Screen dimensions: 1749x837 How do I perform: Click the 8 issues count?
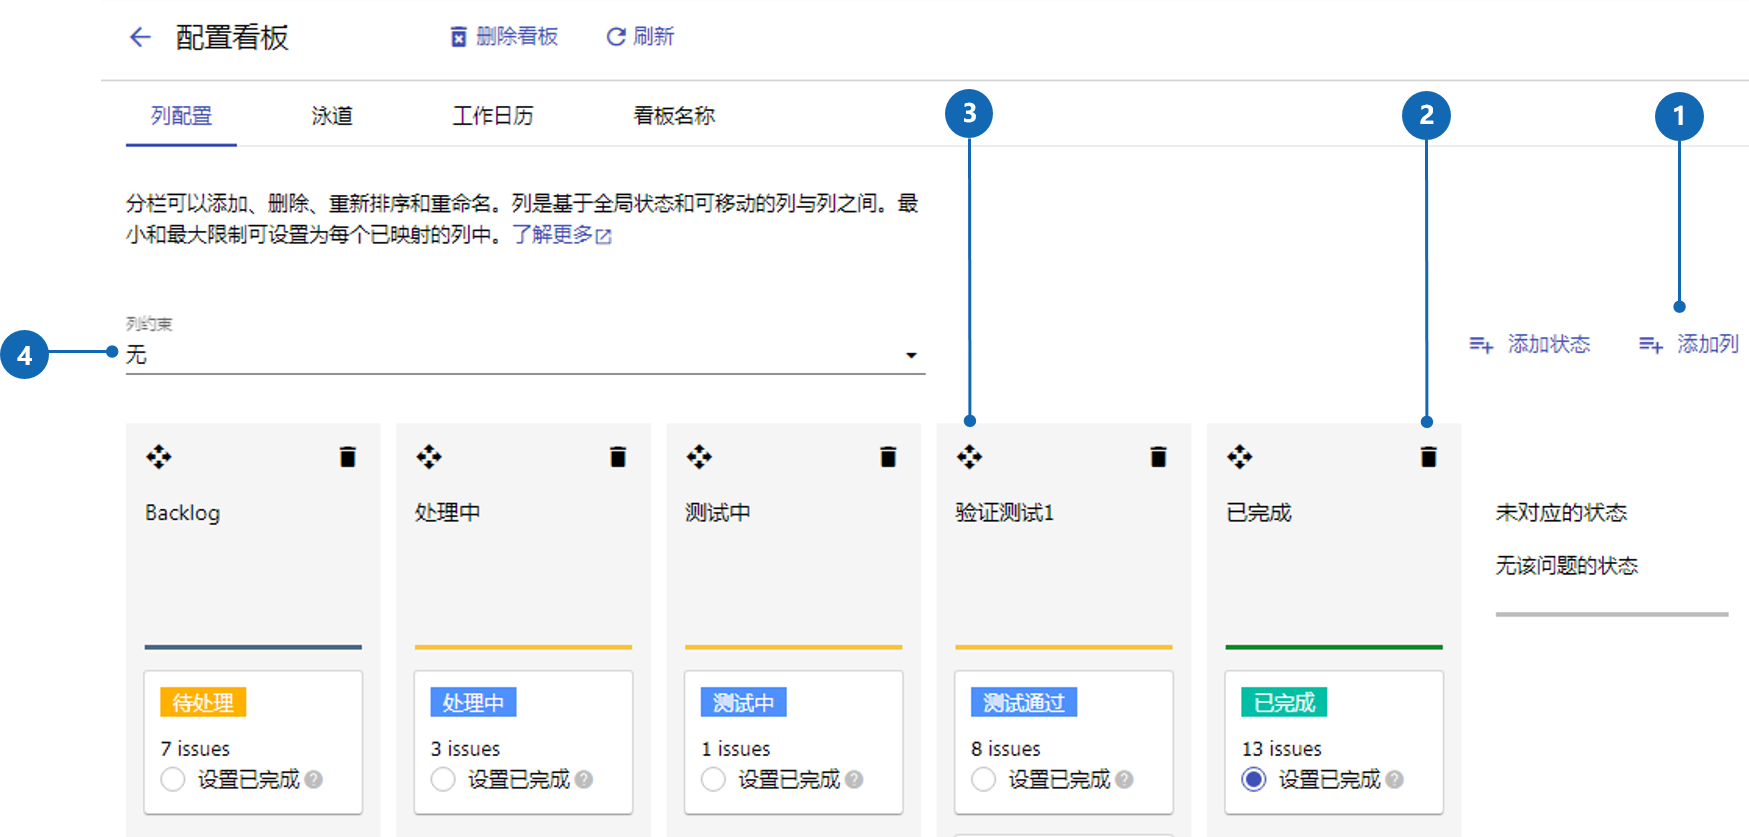click(1006, 749)
